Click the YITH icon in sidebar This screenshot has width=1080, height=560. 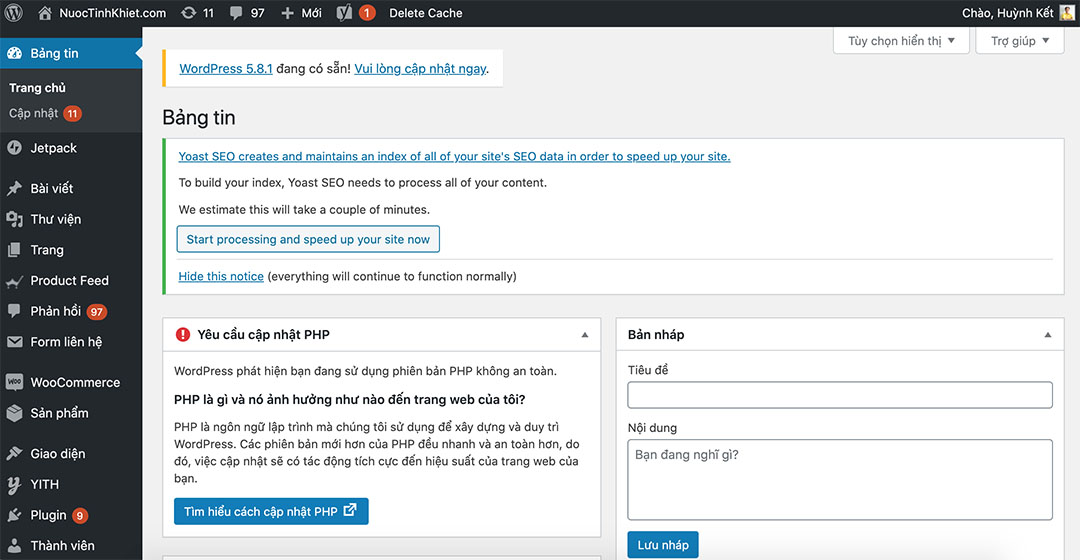[x=14, y=484]
